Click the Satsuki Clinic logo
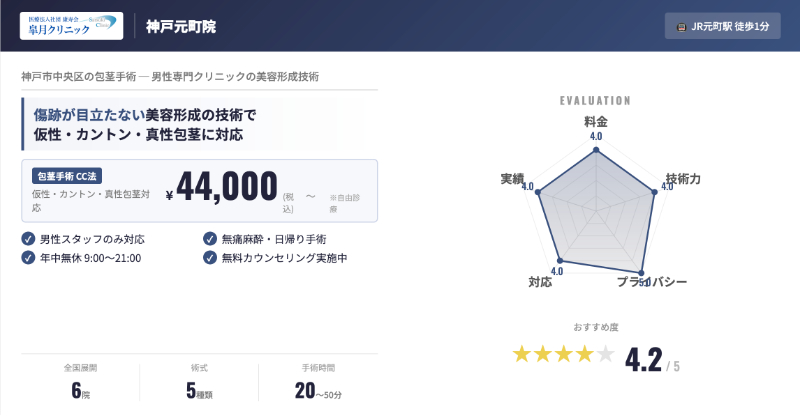Viewport: 800px width, 418px height. point(72,26)
